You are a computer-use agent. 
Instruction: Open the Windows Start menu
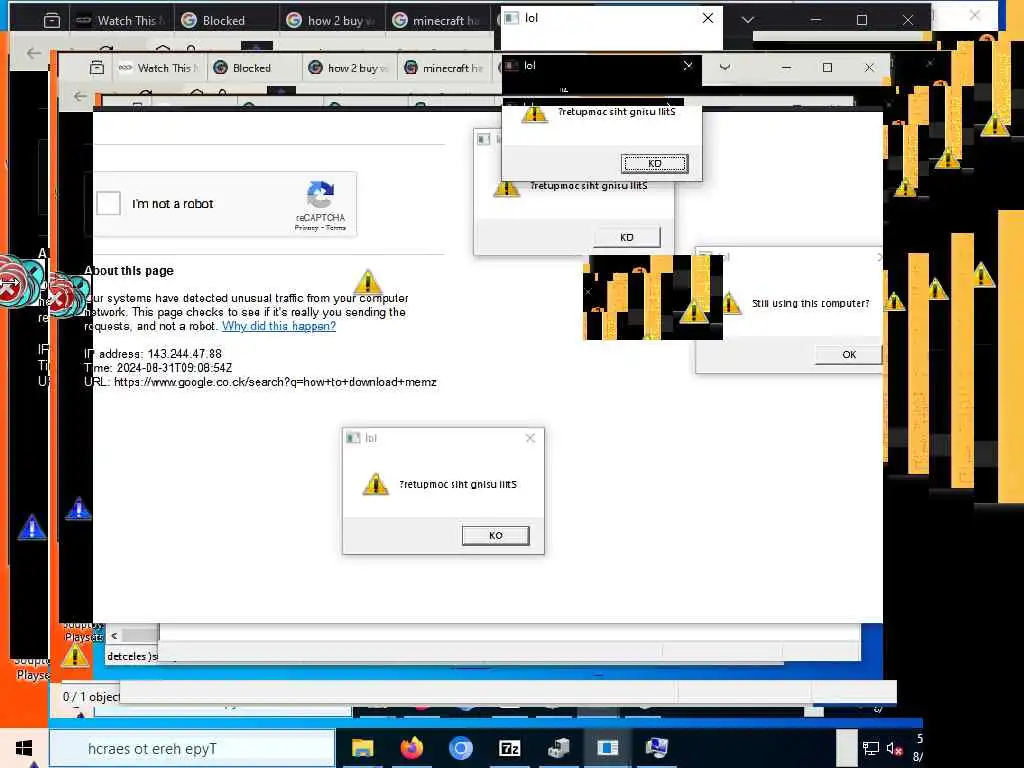pos(24,748)
